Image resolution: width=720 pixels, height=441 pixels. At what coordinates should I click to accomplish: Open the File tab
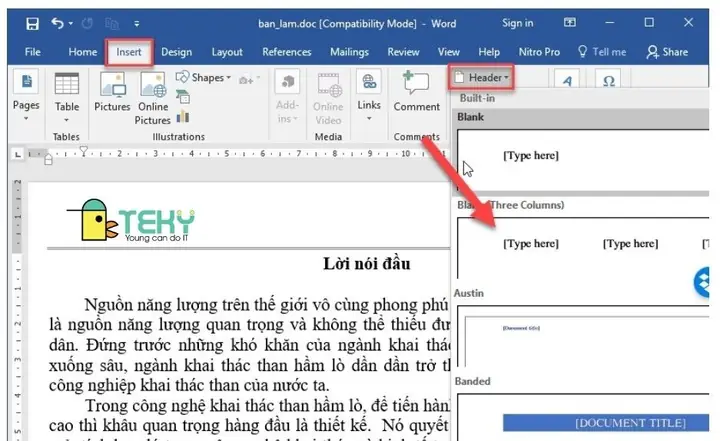pyautogui.click(x=33, y=52)
